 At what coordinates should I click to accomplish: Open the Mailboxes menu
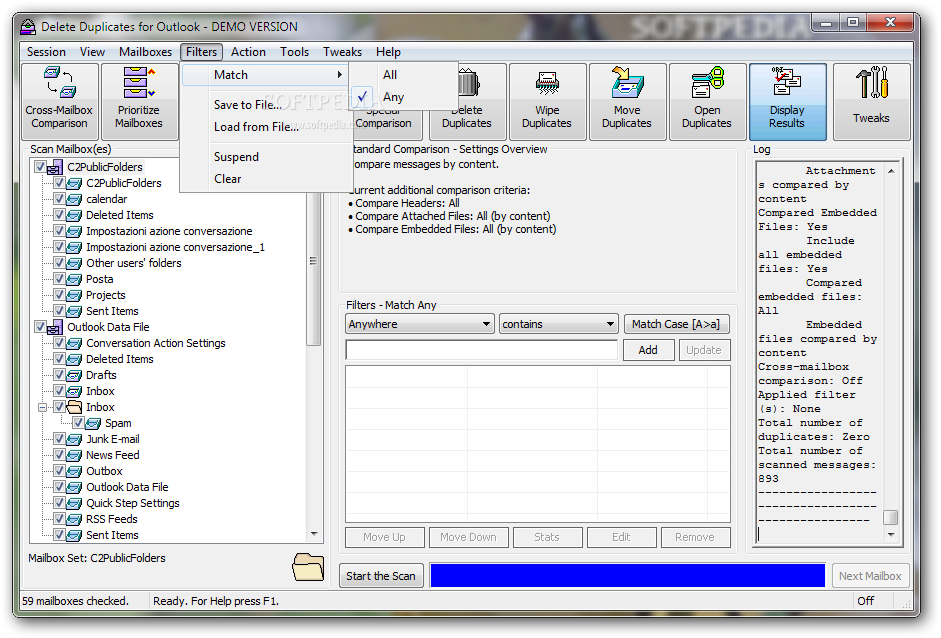click(x=145, y=52)
